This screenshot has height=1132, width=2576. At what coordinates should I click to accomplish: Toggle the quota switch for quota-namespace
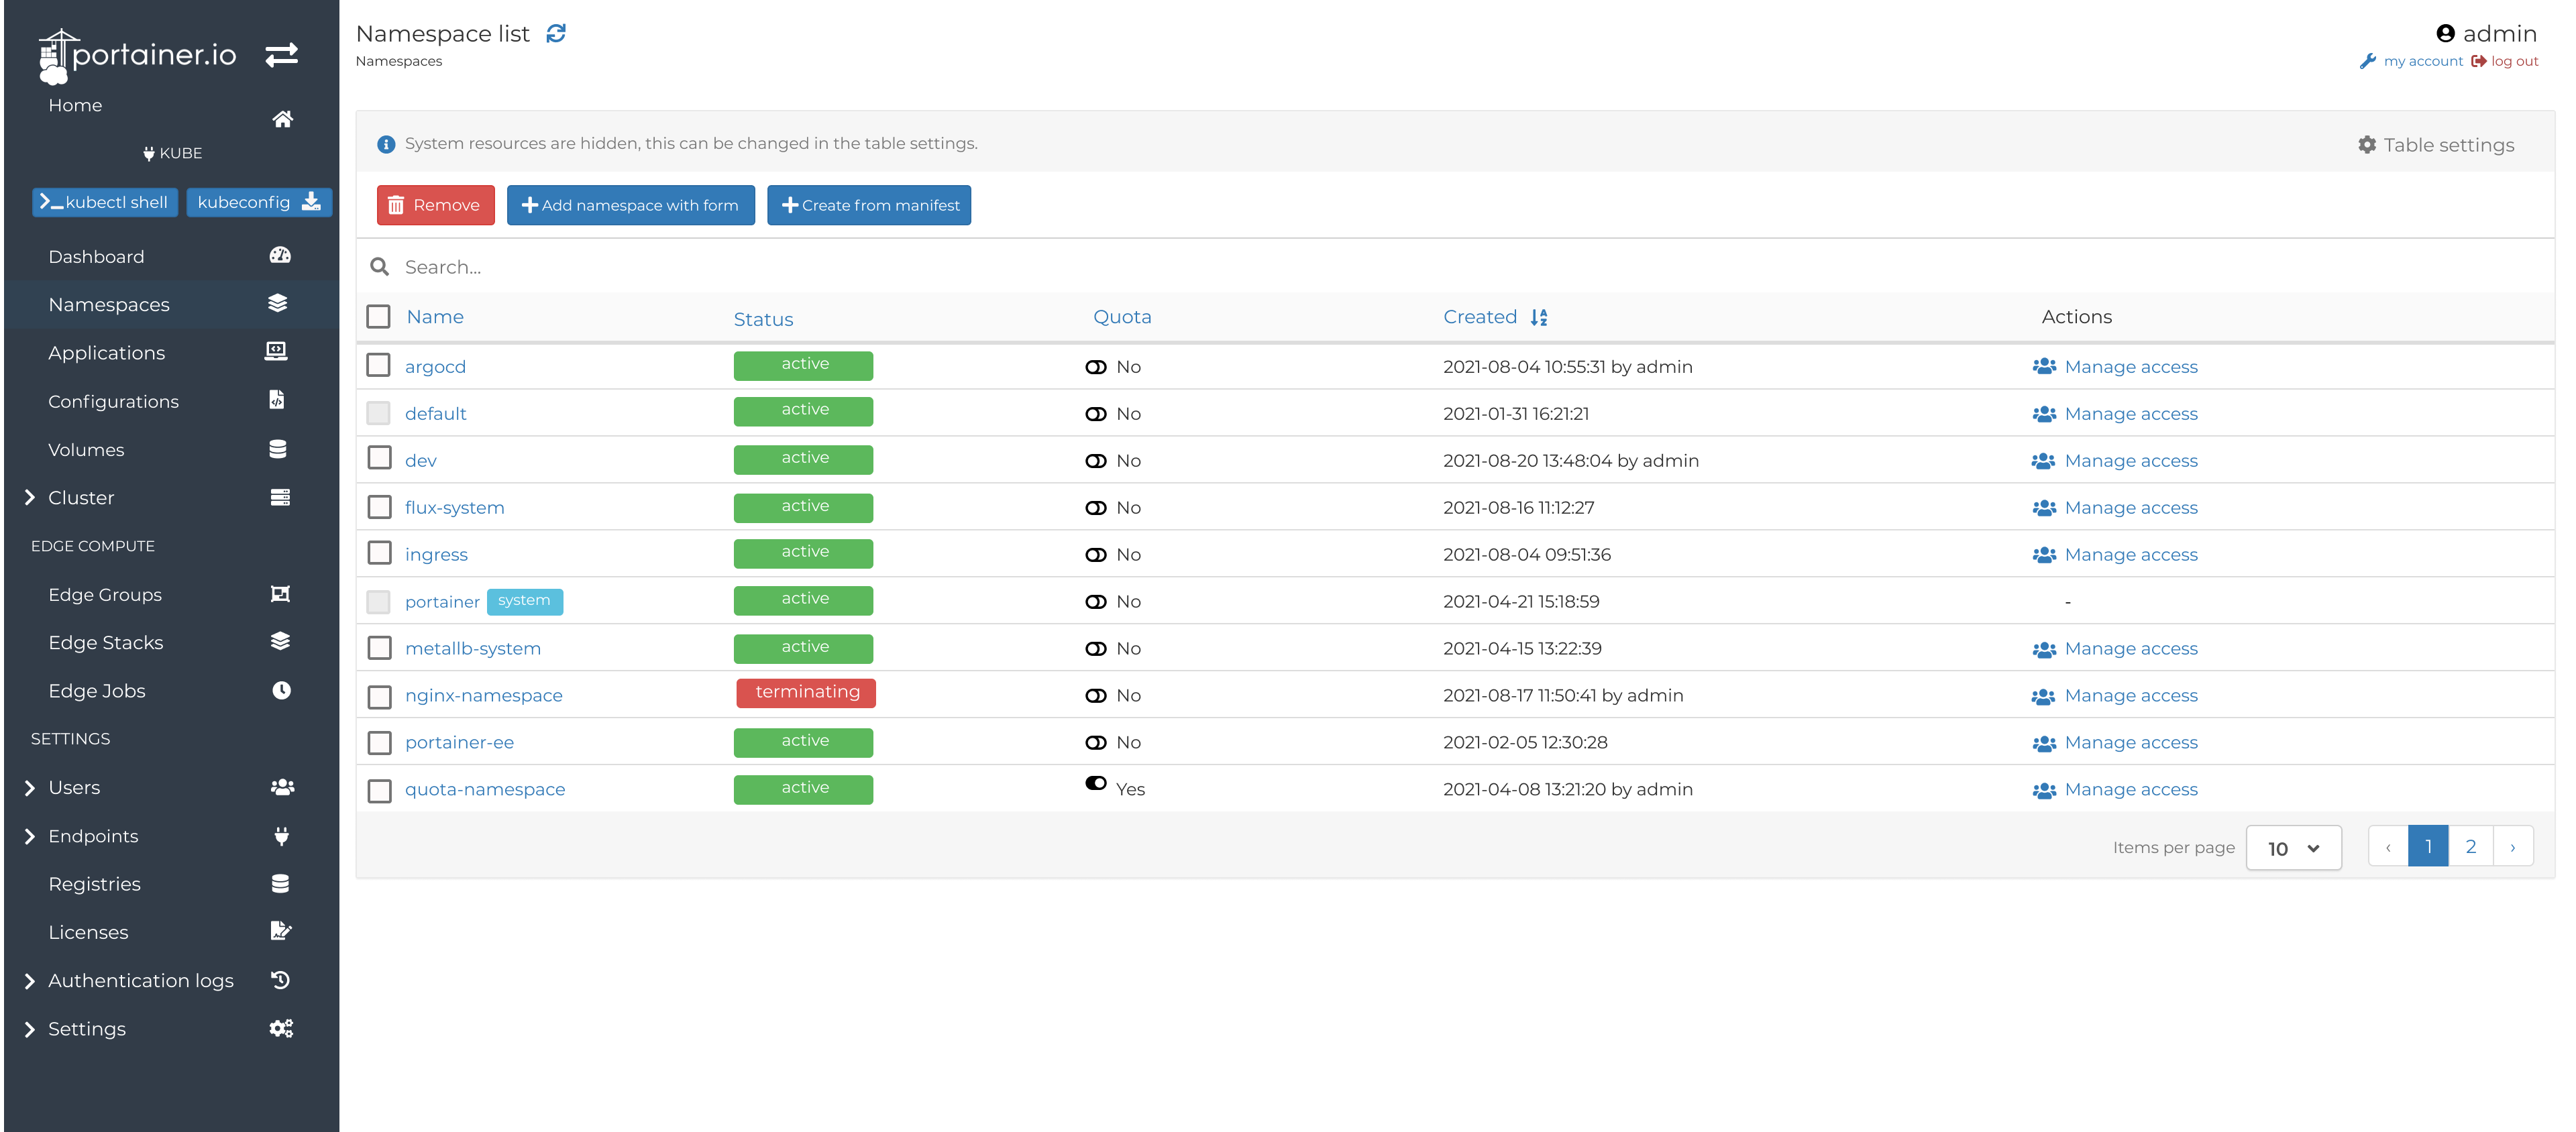1095,784
